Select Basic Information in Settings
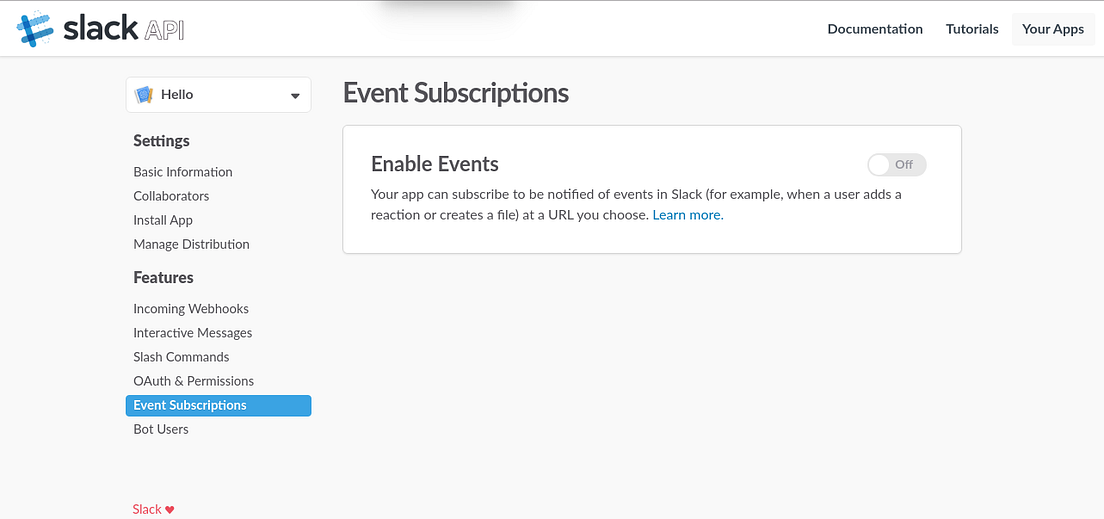The width and height of the screenshot is (1104, 519). (x=183, y=172)
